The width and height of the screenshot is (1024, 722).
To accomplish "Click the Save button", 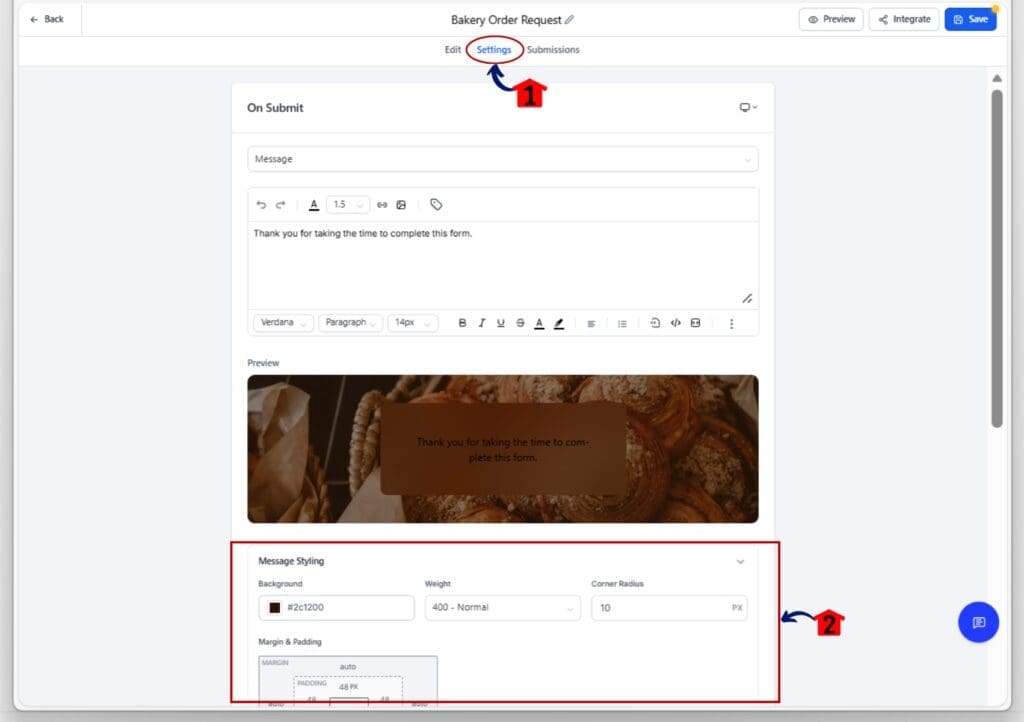I will point(969,18).
